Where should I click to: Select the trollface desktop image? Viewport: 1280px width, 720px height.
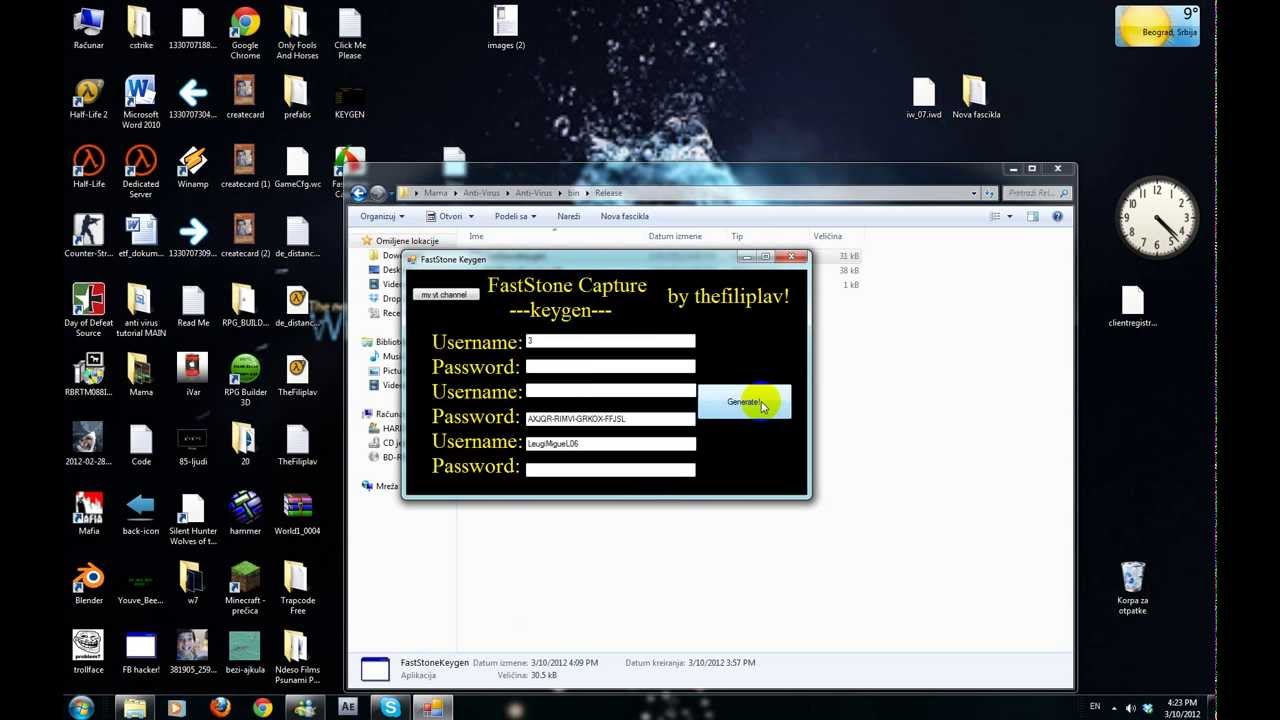pyautogui.click(x=89, y=652)
